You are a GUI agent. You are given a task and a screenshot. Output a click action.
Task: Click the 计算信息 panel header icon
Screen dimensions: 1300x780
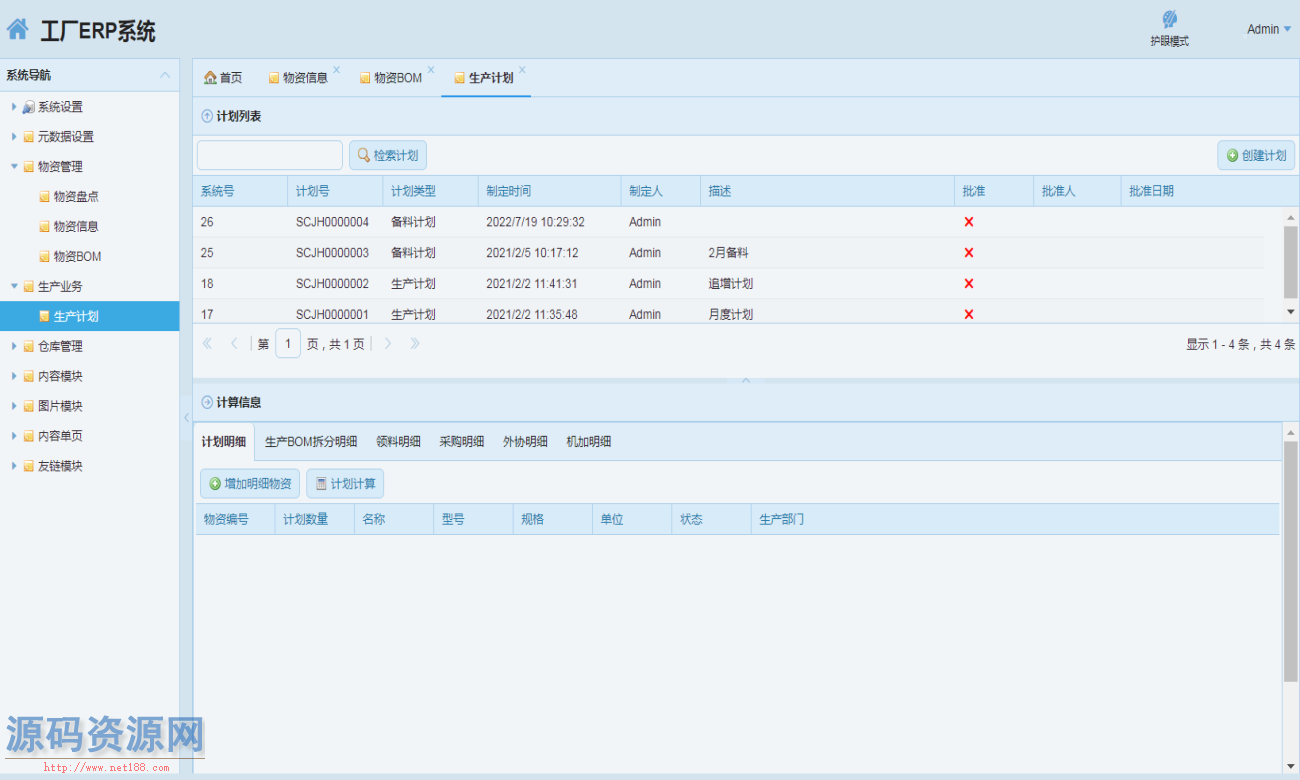[207, 402]
